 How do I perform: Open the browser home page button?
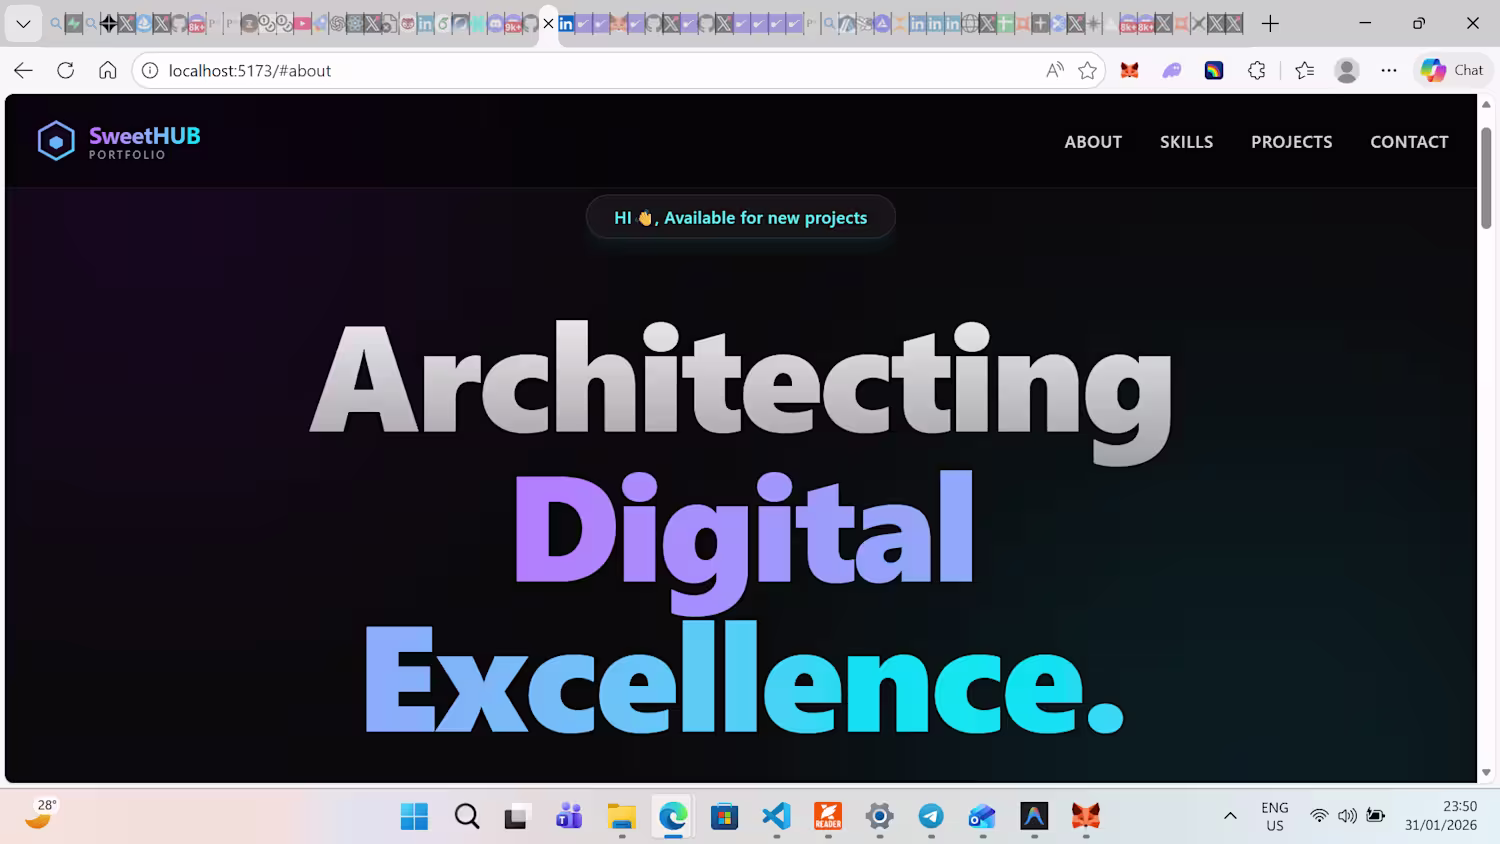click(108, 70)
